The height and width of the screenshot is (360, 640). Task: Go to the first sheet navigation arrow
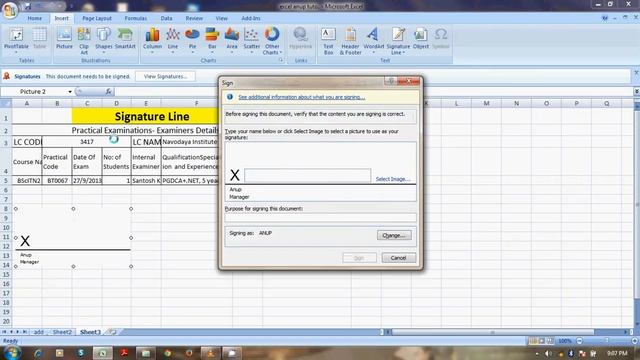tap(4, 332)
